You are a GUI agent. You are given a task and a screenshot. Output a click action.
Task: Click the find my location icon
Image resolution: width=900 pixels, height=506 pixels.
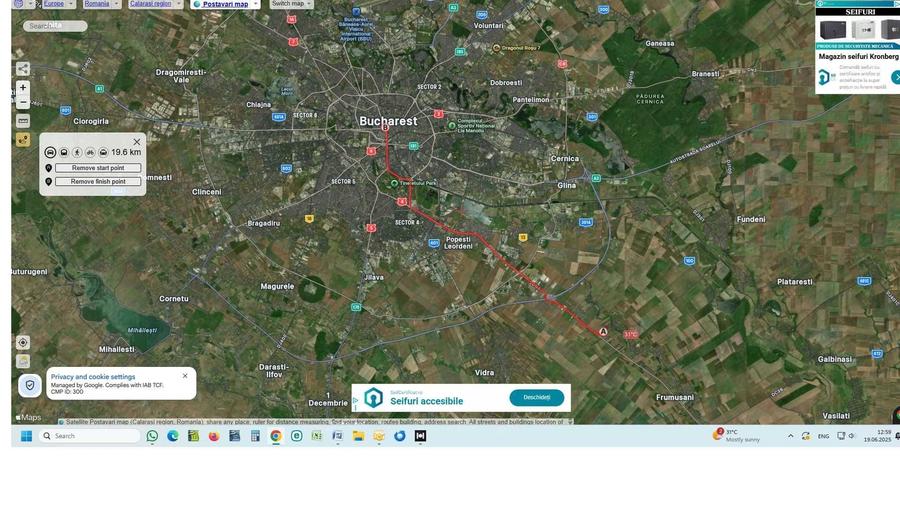tap(22, 342)
